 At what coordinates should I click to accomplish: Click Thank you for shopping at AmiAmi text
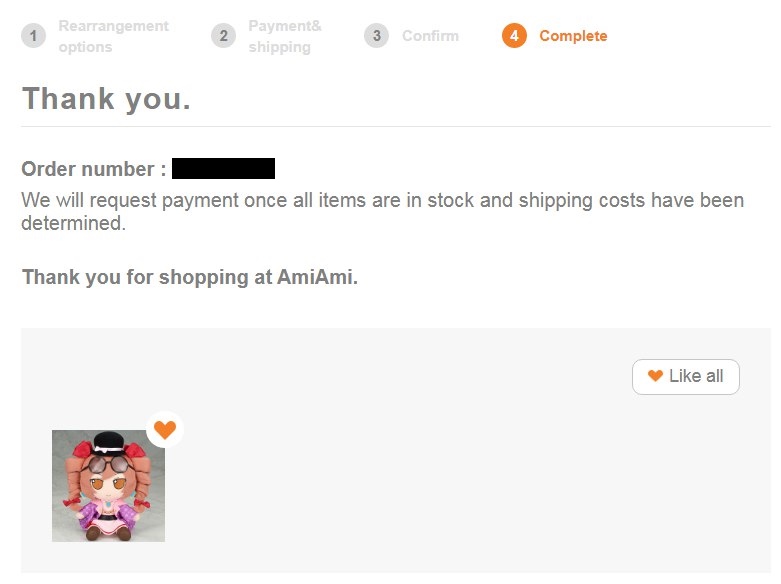pyautogui.click(x=189, y=277)
